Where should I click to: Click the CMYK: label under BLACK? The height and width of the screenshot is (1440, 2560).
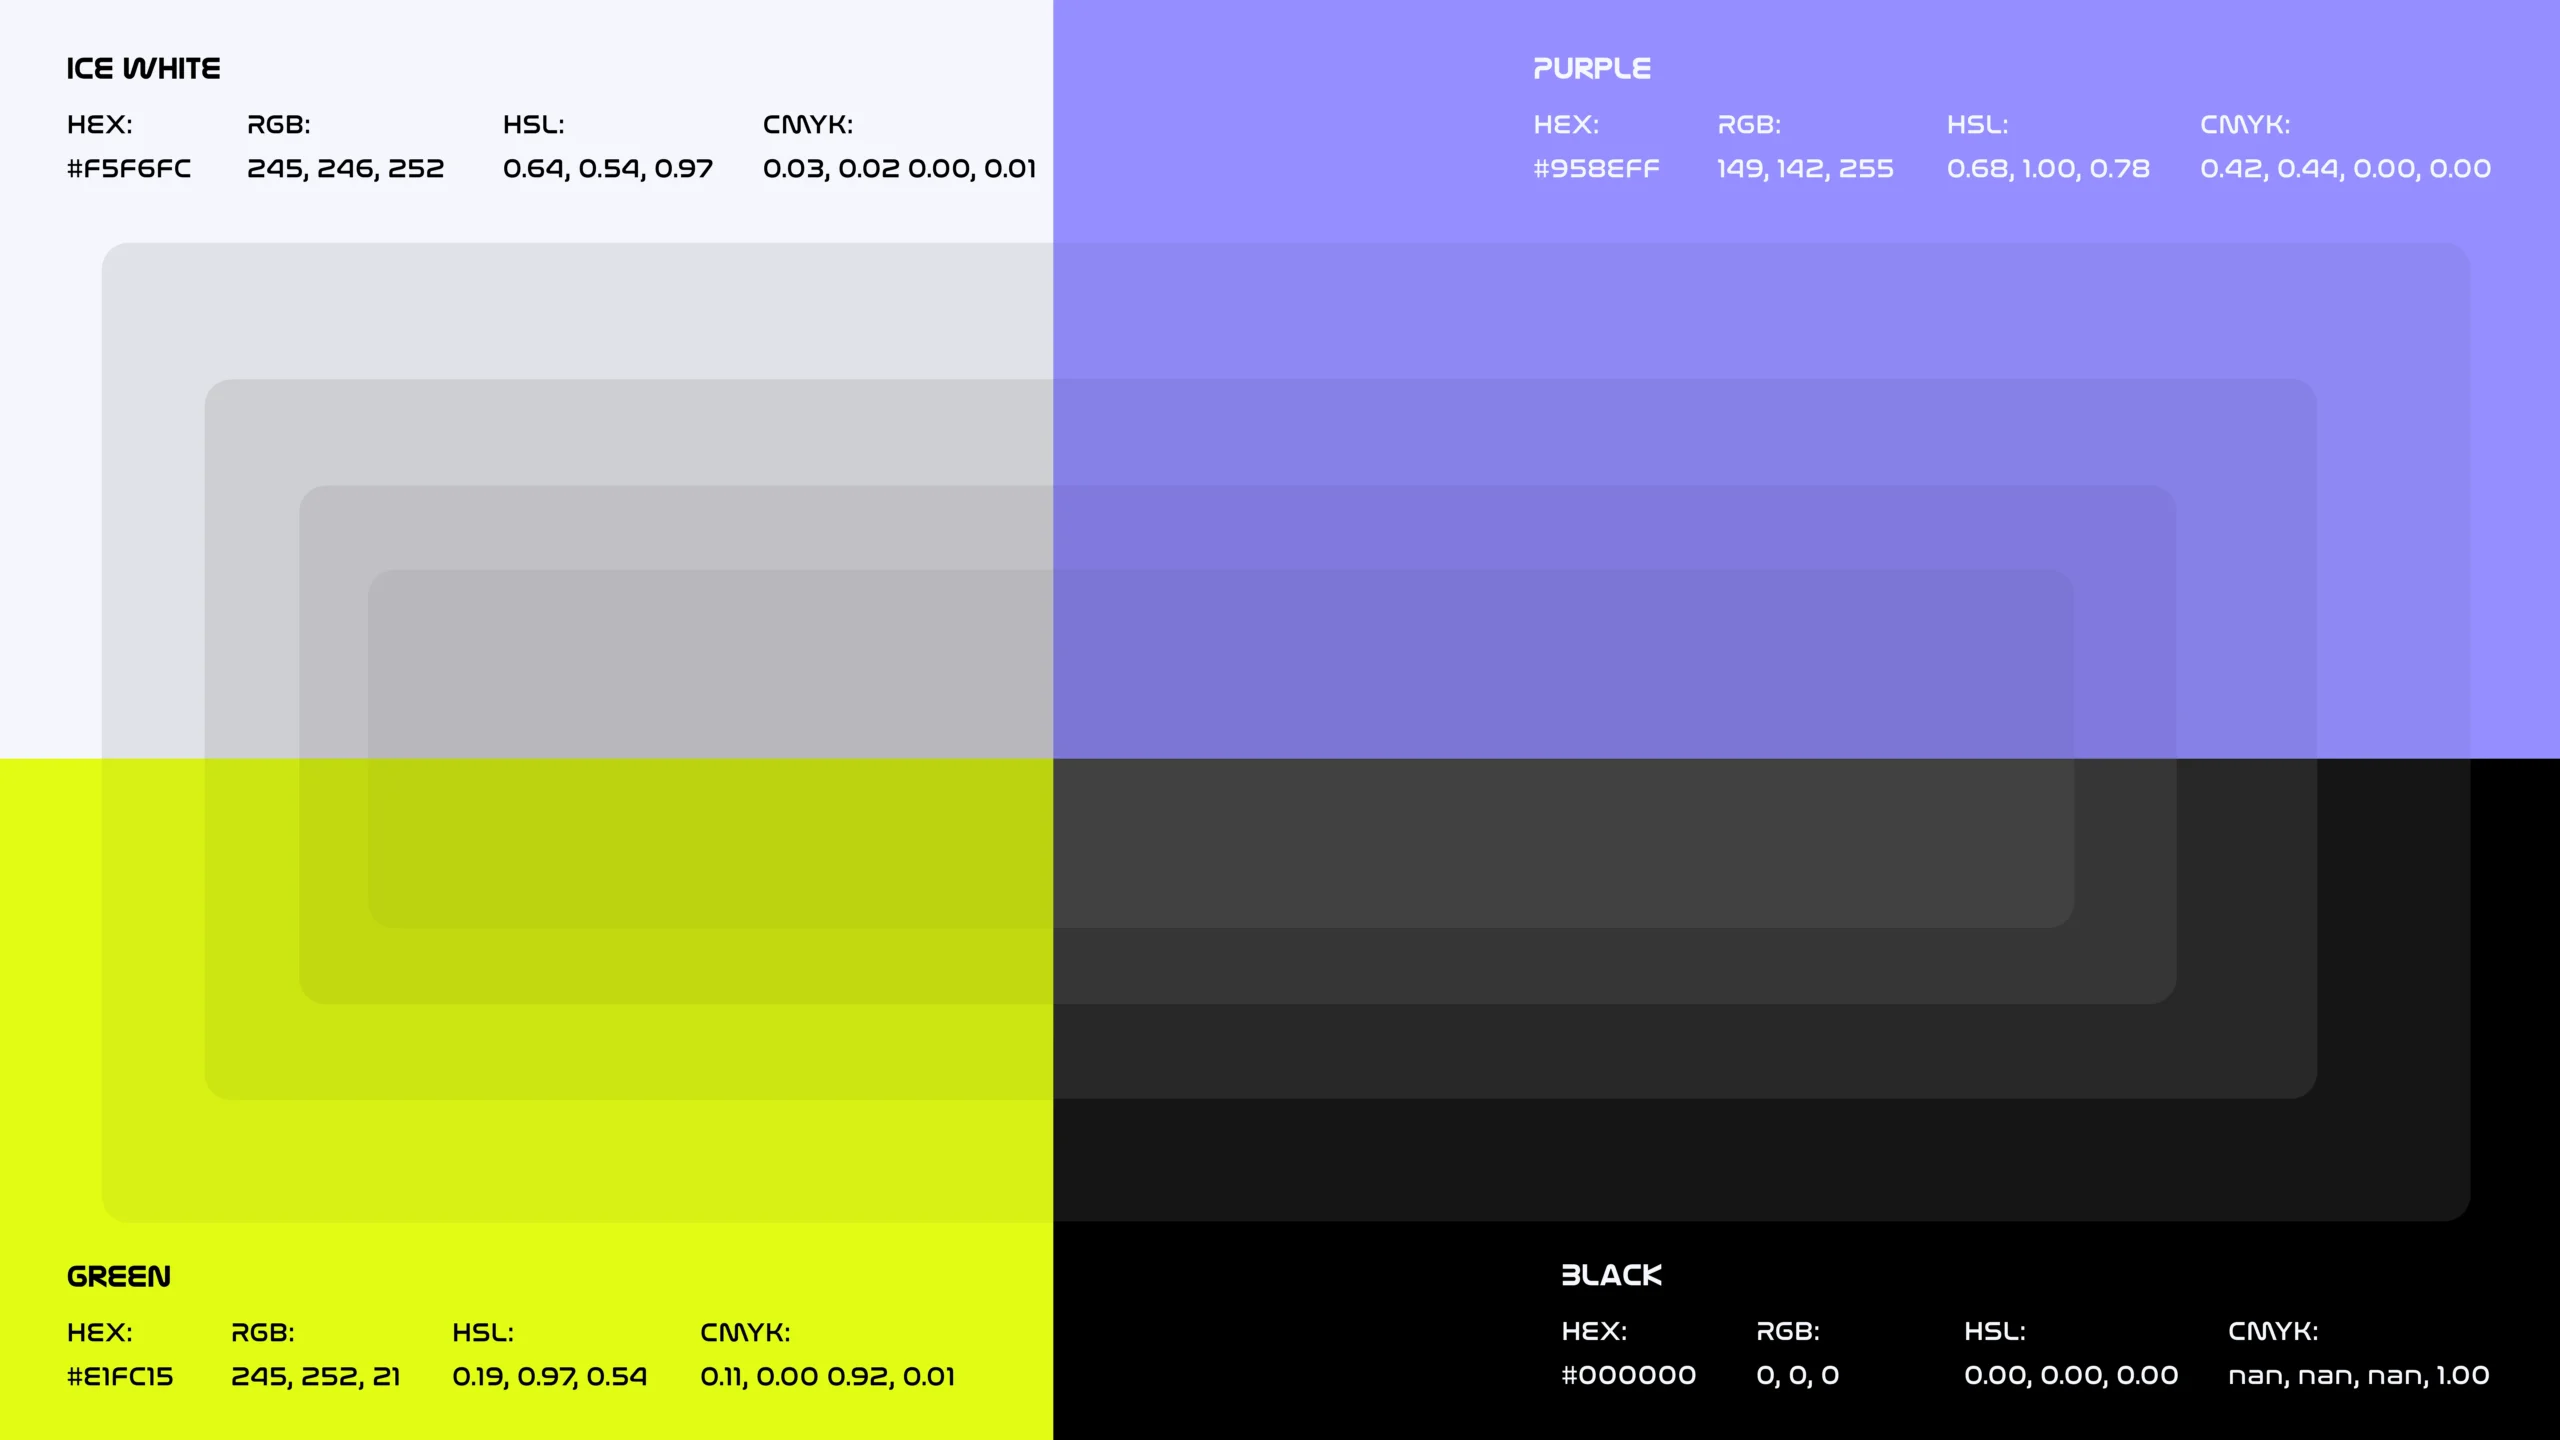pyautogui.click(x=2273, y=1331)
